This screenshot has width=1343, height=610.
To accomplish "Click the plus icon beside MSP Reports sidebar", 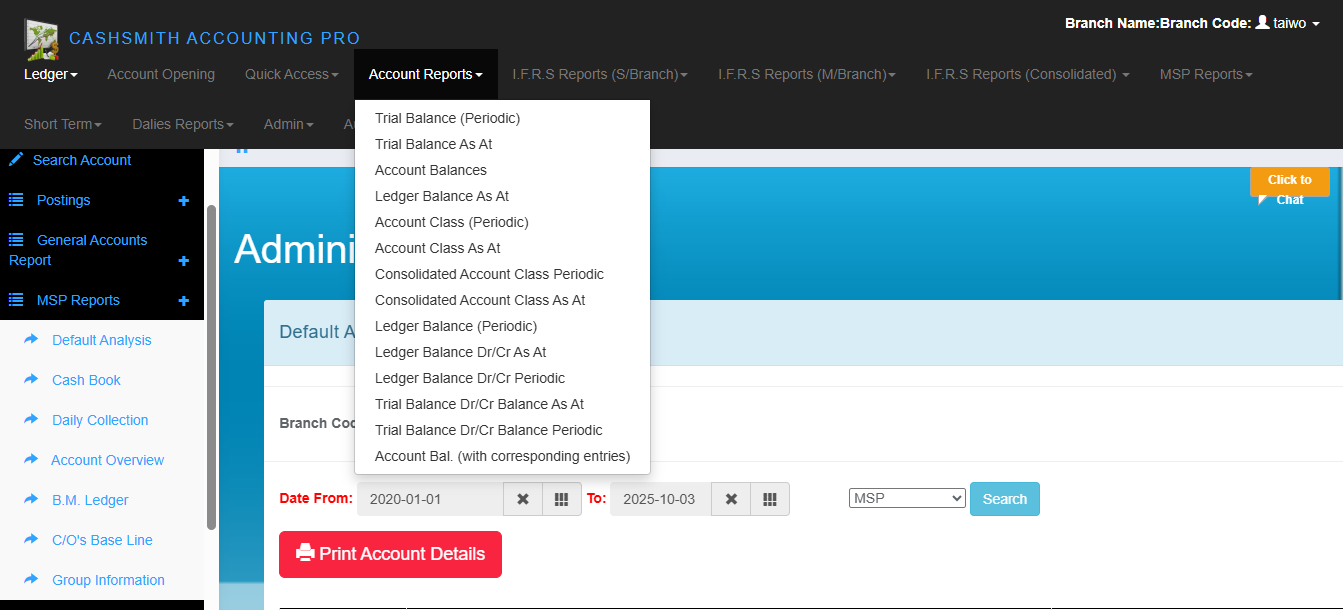I will (x=183, y=301).
